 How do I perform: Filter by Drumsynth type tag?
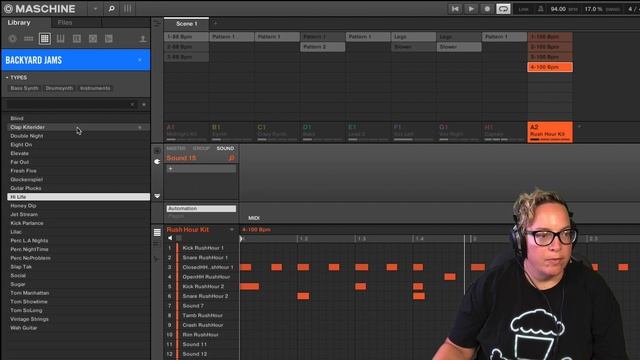coord(59,88)
